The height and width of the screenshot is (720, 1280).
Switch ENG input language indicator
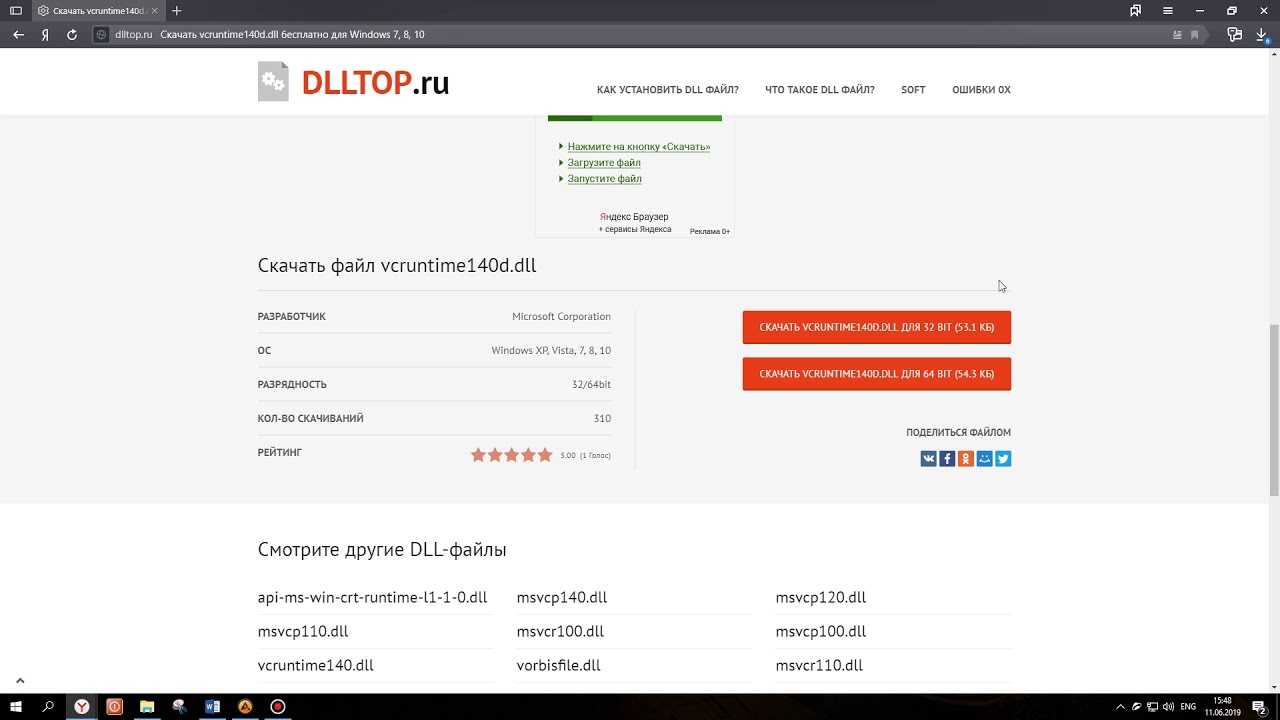click(1189, 706)
